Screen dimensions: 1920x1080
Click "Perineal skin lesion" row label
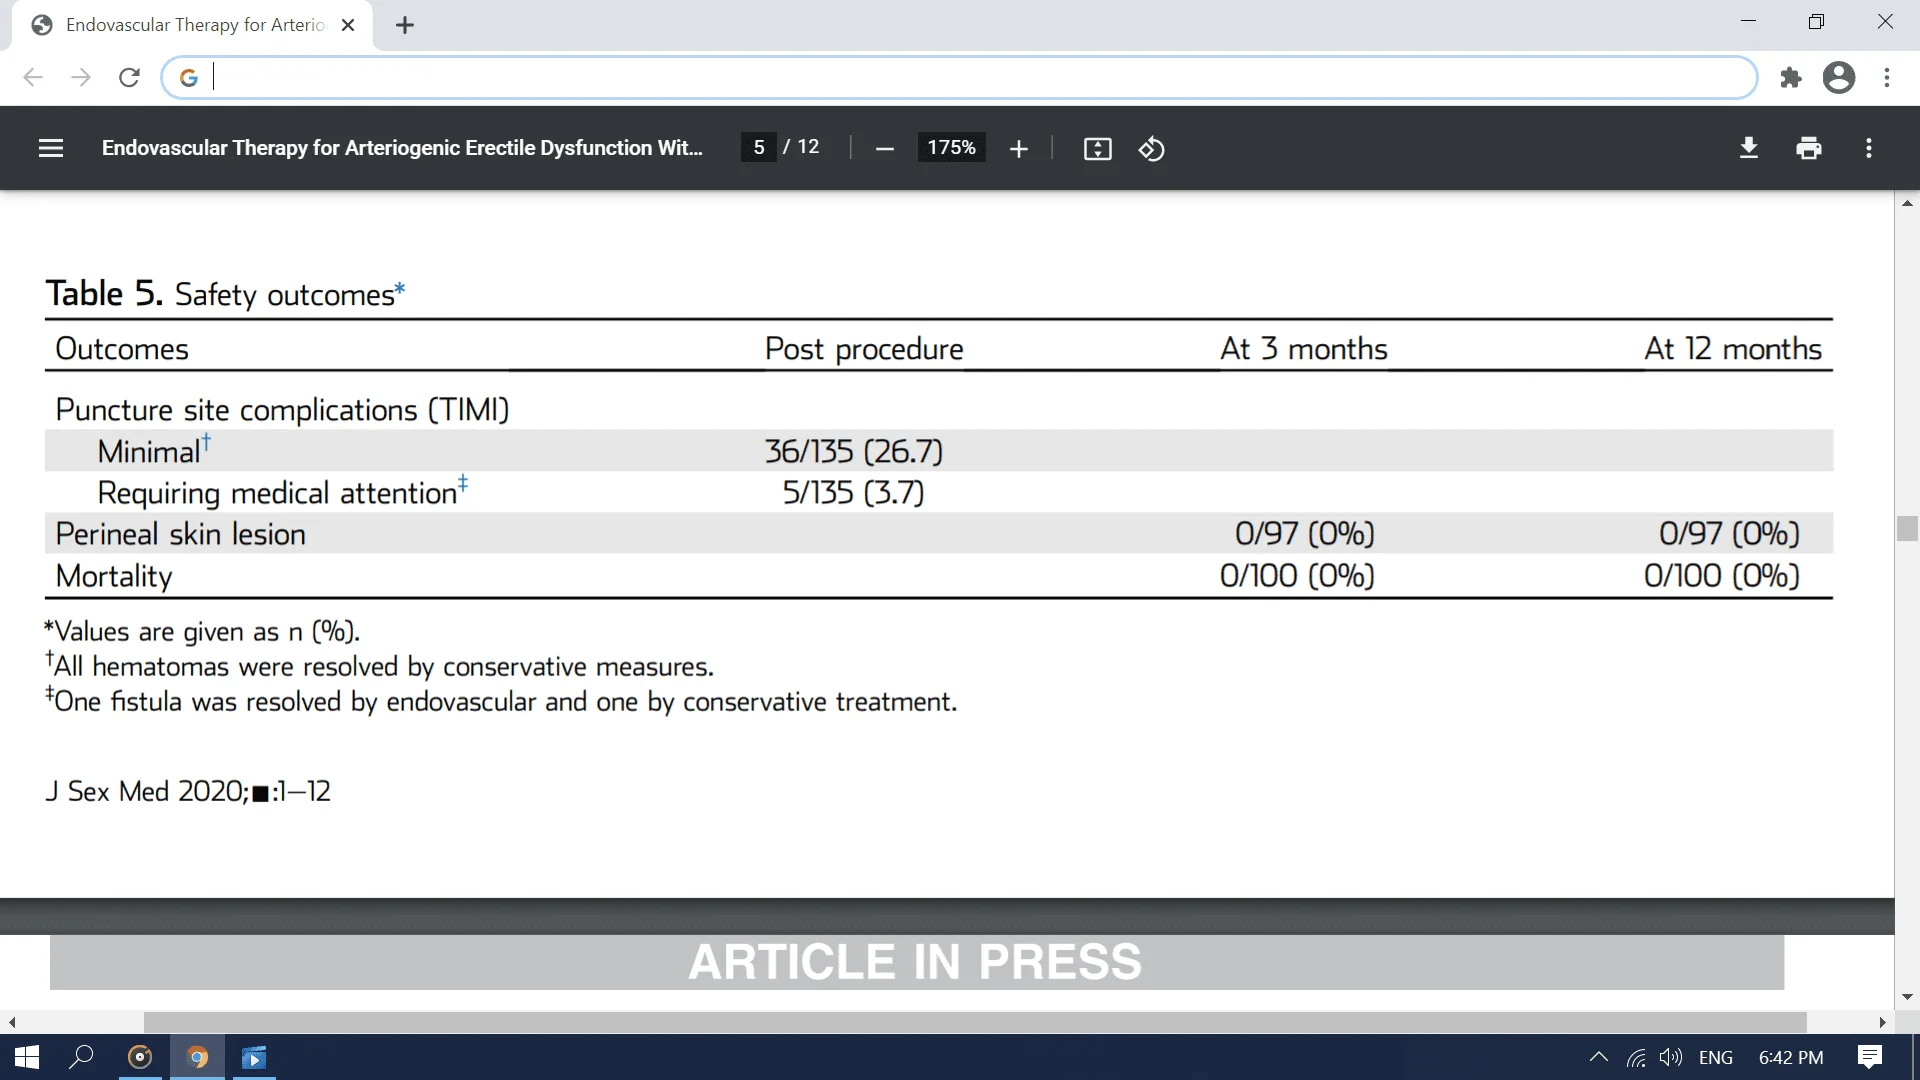click(x=180, y=534)
